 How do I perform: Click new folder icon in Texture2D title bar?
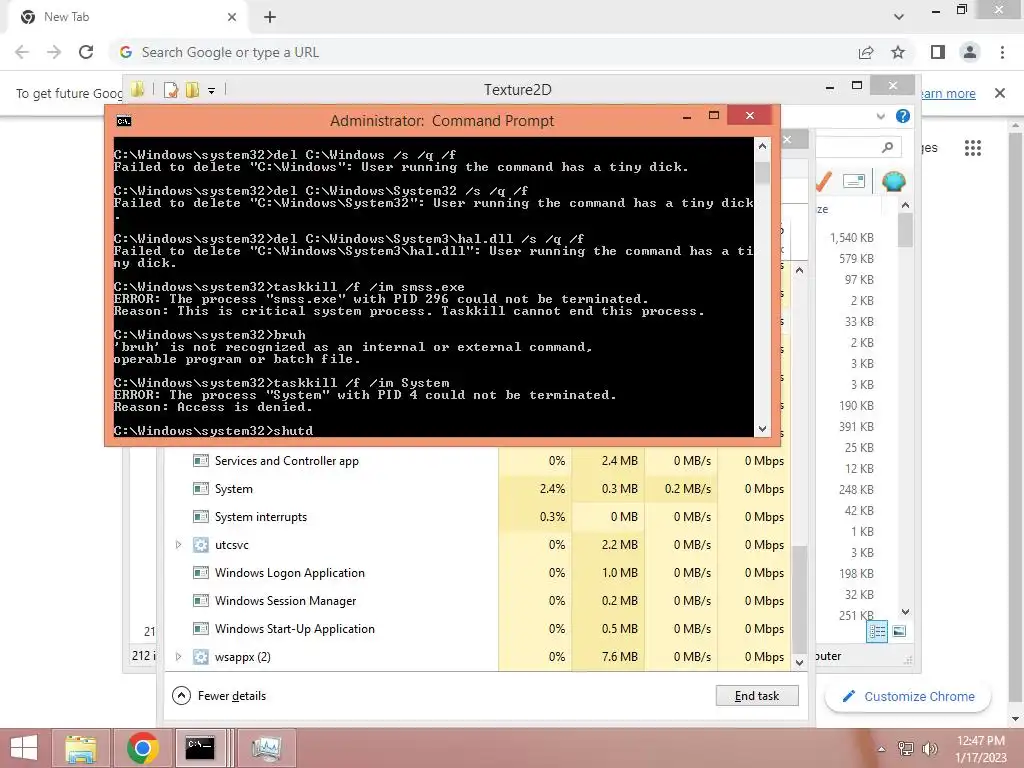[193, 90]
